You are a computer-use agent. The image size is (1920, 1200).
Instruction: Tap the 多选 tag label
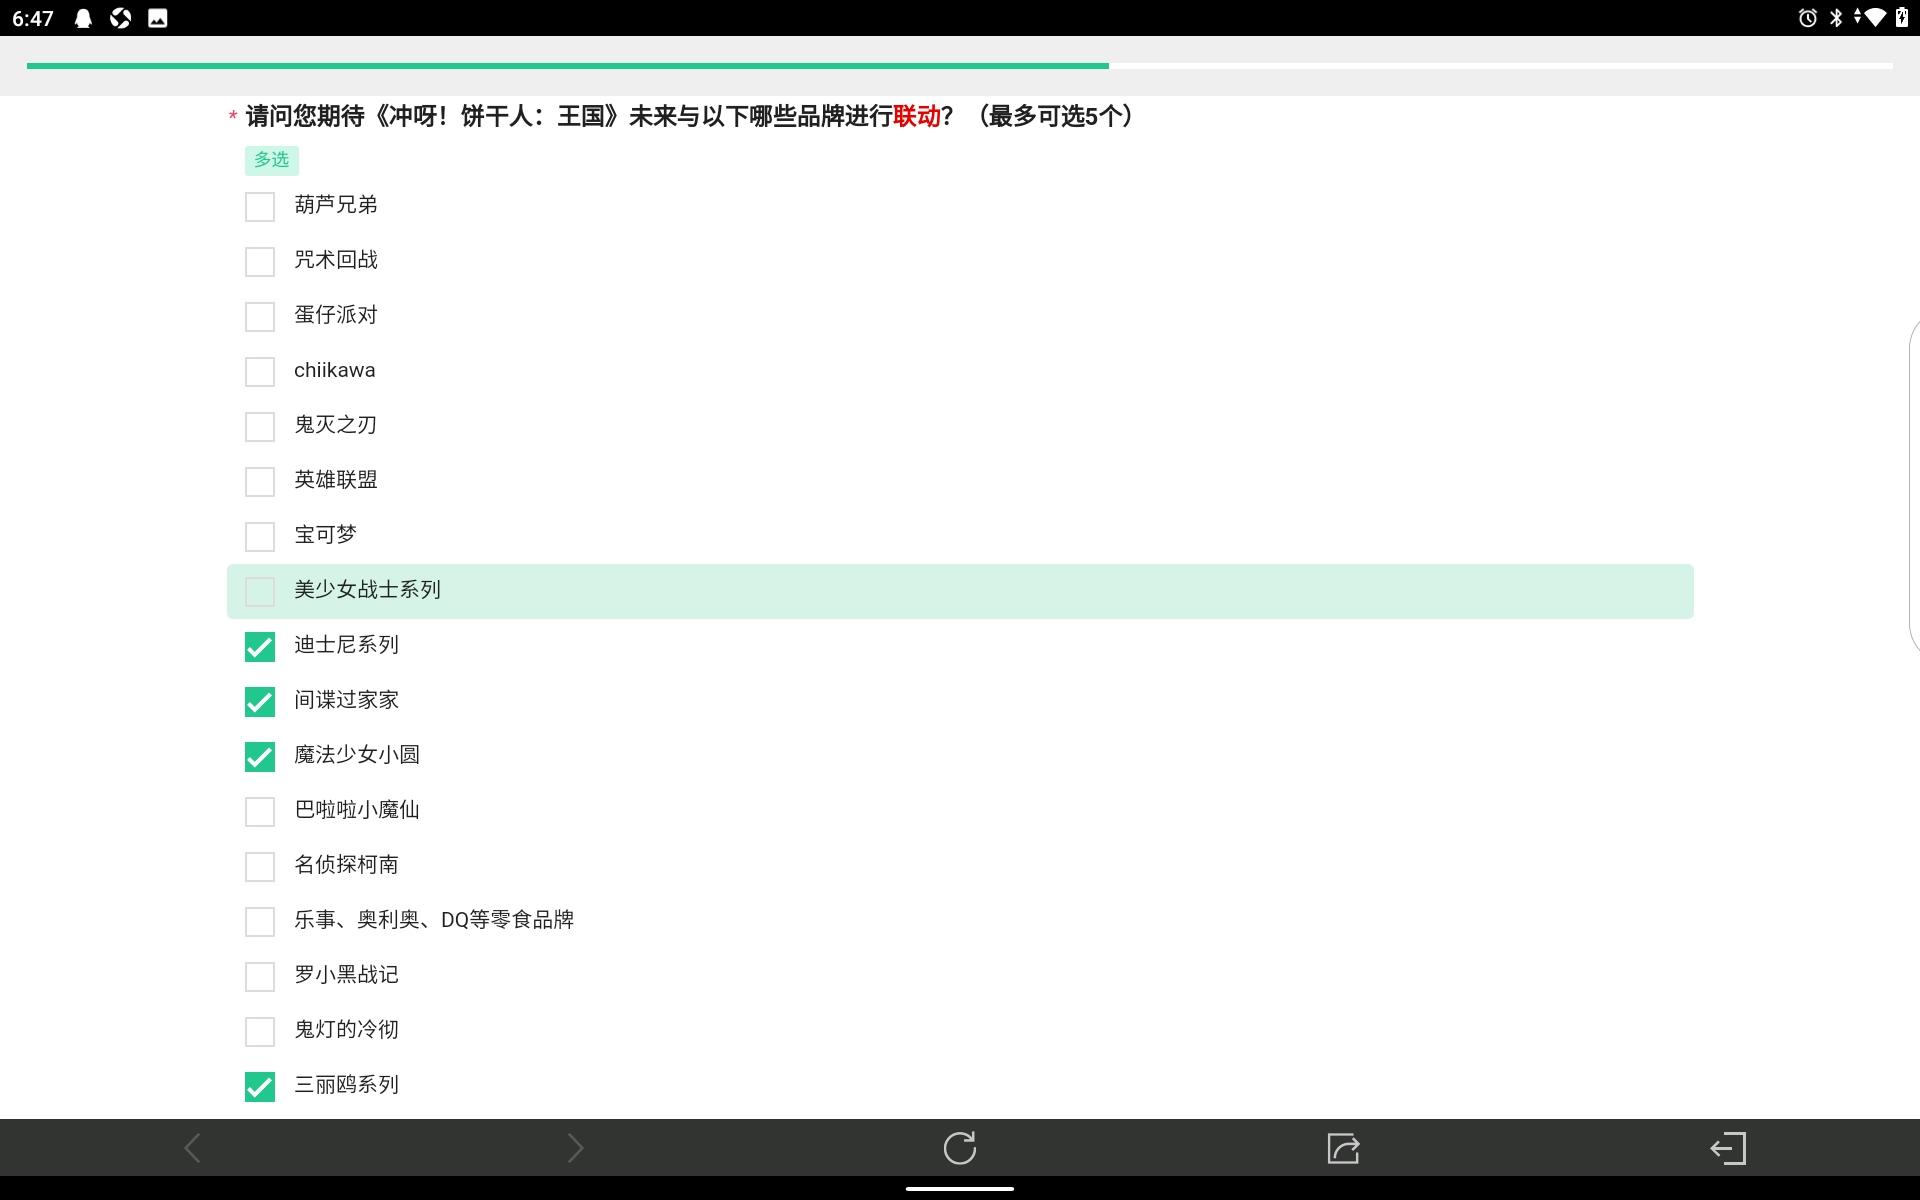271,160
